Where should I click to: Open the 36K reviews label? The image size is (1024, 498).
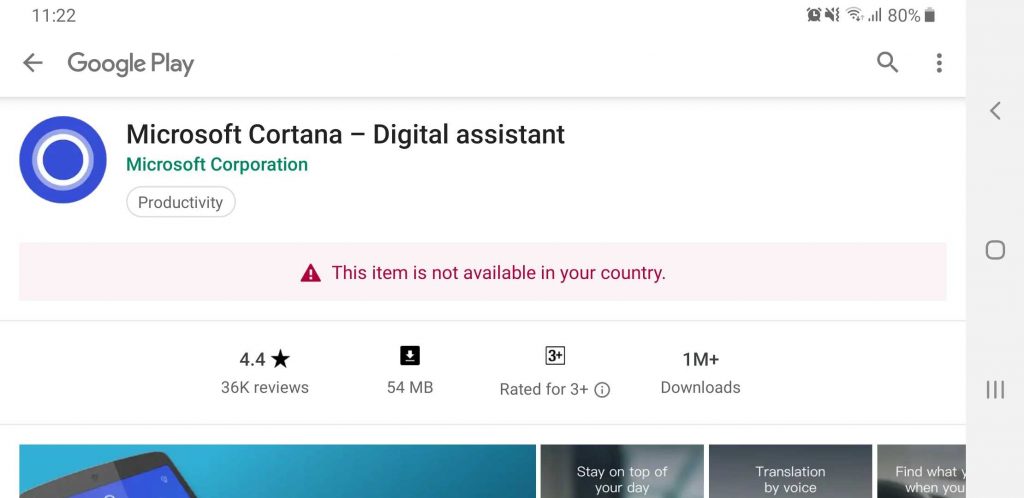pyautogui.click(x=264, y=387)
